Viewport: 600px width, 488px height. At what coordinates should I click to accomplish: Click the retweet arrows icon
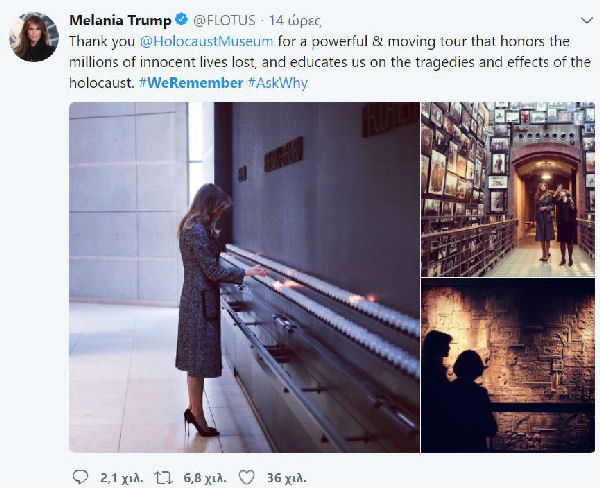coord(163,478)
